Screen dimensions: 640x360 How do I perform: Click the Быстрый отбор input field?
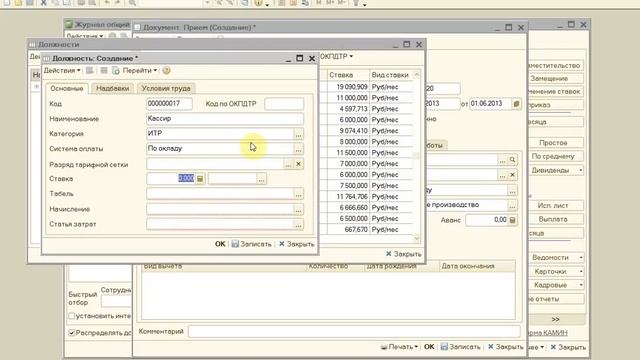[116, 302]
